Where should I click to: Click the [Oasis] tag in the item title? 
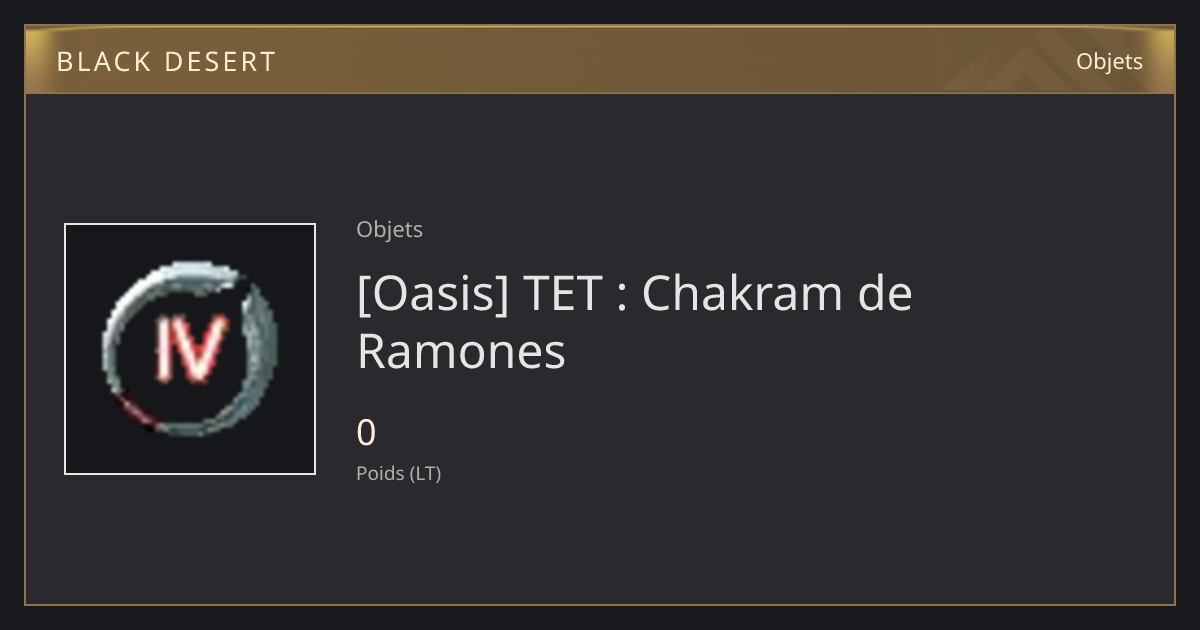(432, 294)
